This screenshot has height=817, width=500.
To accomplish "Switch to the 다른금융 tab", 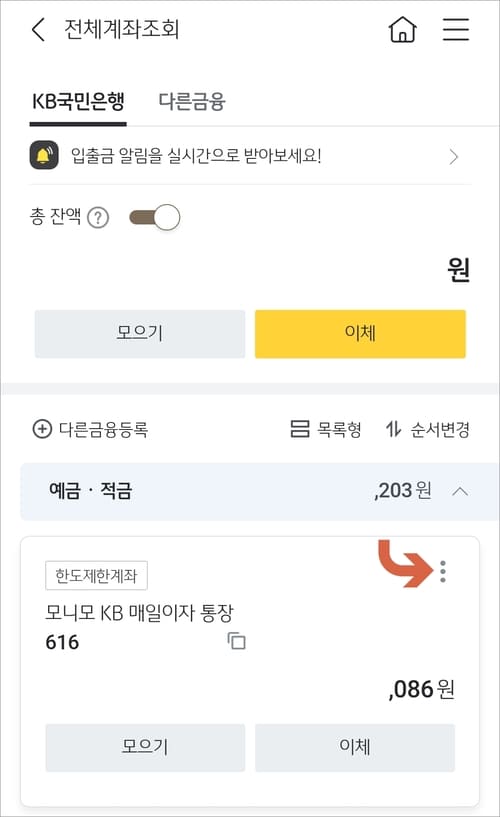I will click(192, 101).
